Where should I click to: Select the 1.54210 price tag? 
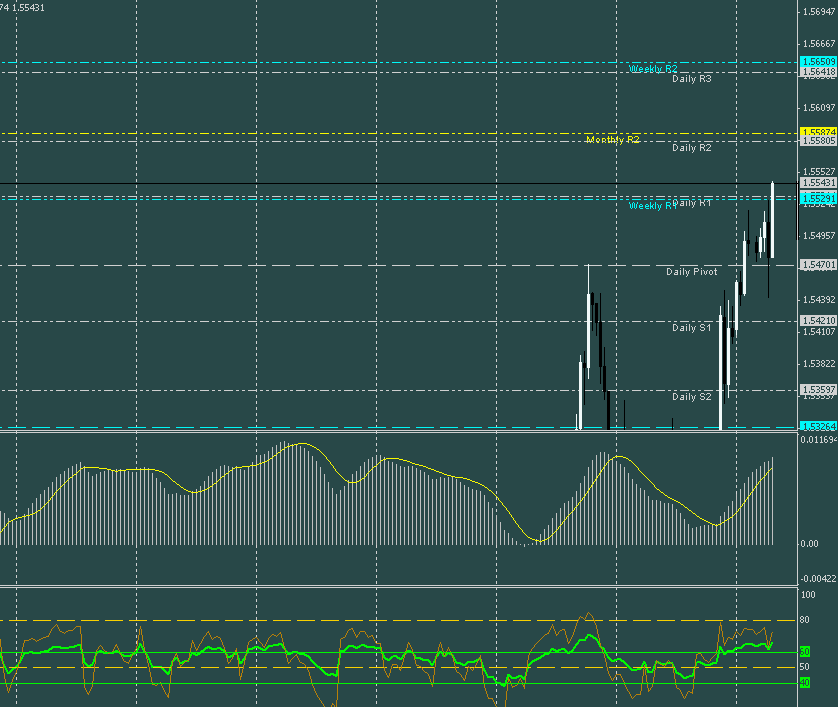pos(818,321)
